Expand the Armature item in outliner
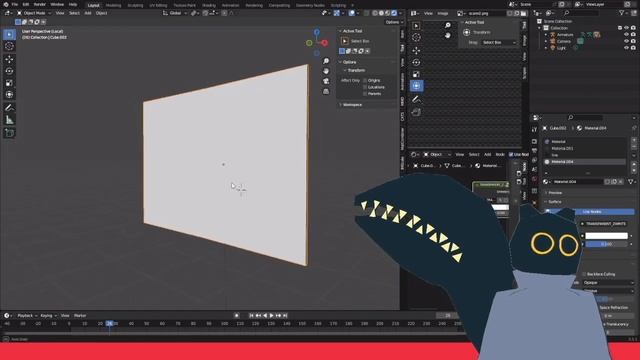640x360 pixels. click(546, 35)
